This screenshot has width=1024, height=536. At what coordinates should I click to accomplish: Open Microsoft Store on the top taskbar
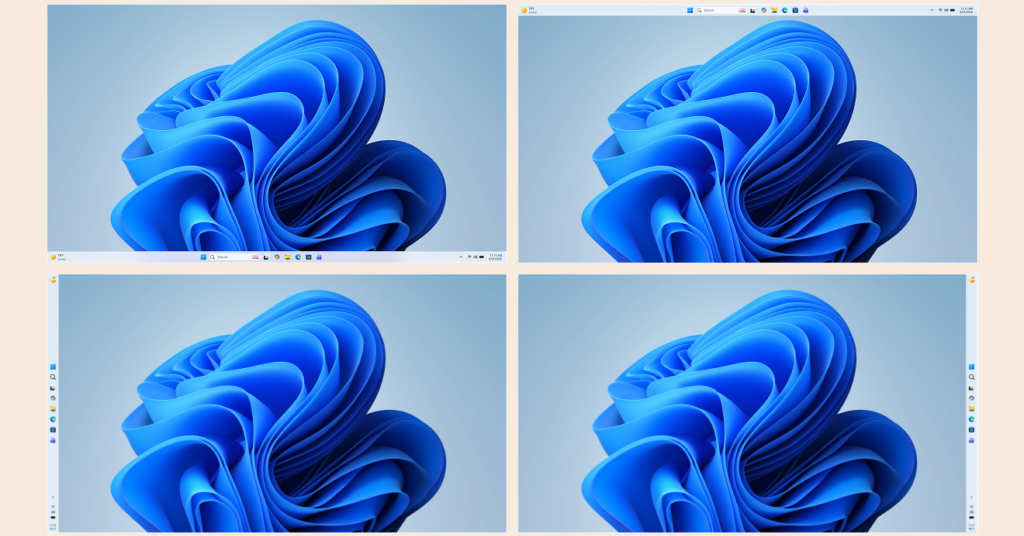795,10
